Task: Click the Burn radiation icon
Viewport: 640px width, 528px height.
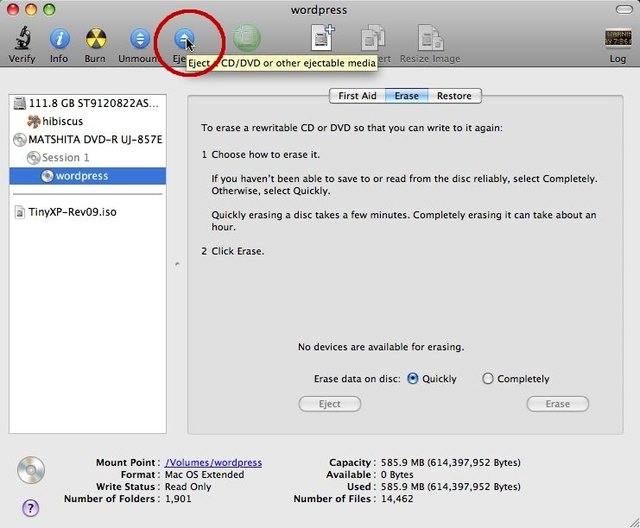Action: pos(96,39)
